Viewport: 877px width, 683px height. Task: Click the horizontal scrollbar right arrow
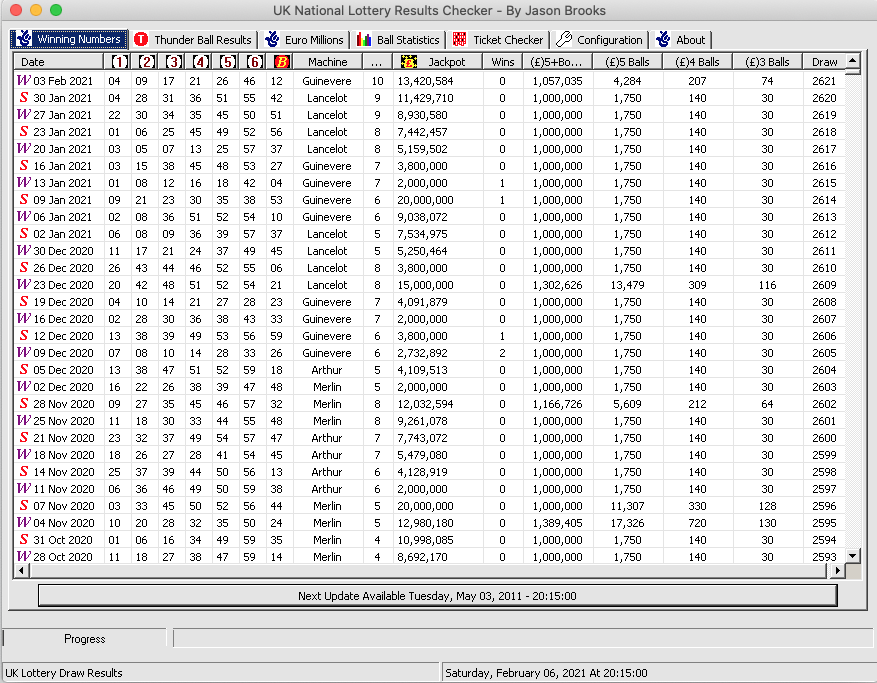point(837,570)
